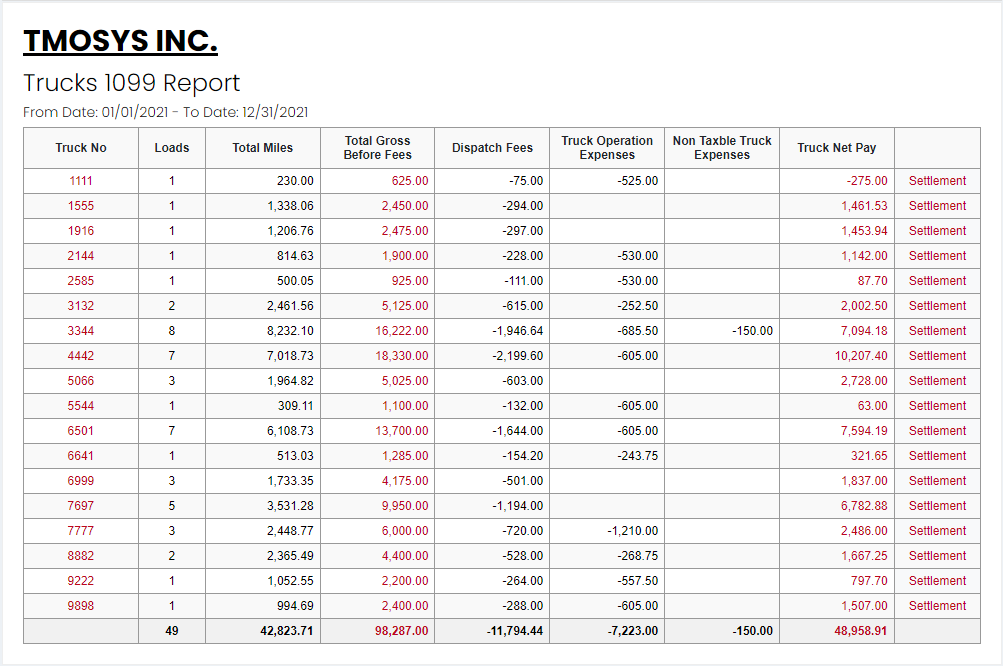Open Settlement link for truck 2144
The height and width of the screenshot is (666, 1003).
(937, 256)
